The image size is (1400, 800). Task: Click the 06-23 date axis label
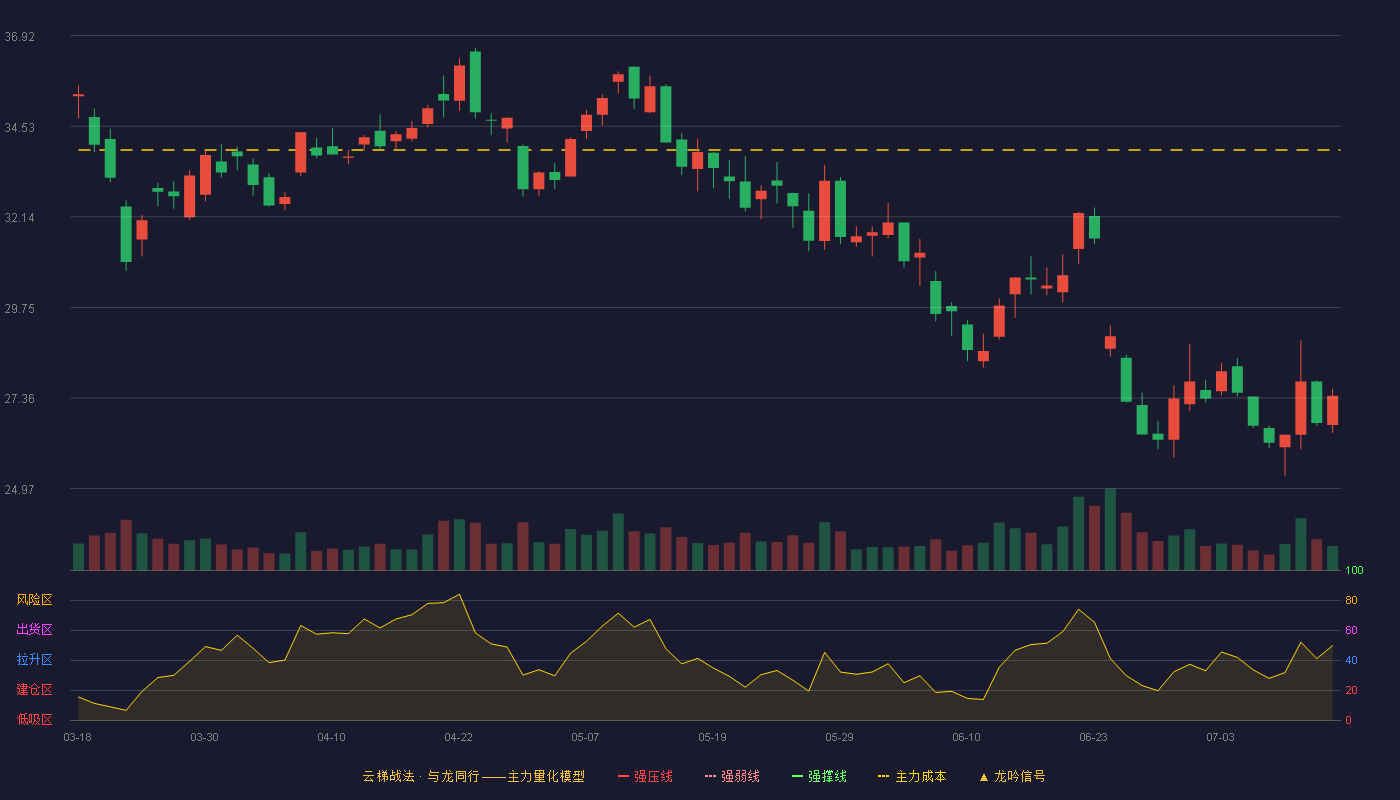1093,737
